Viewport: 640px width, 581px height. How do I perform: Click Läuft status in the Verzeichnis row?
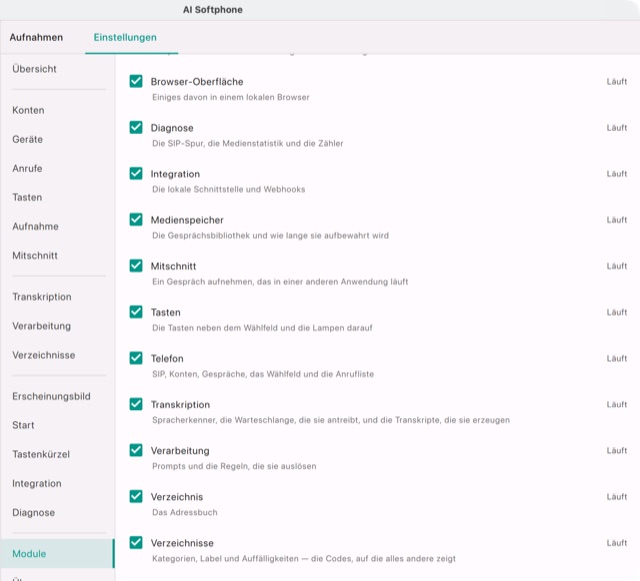617,497
